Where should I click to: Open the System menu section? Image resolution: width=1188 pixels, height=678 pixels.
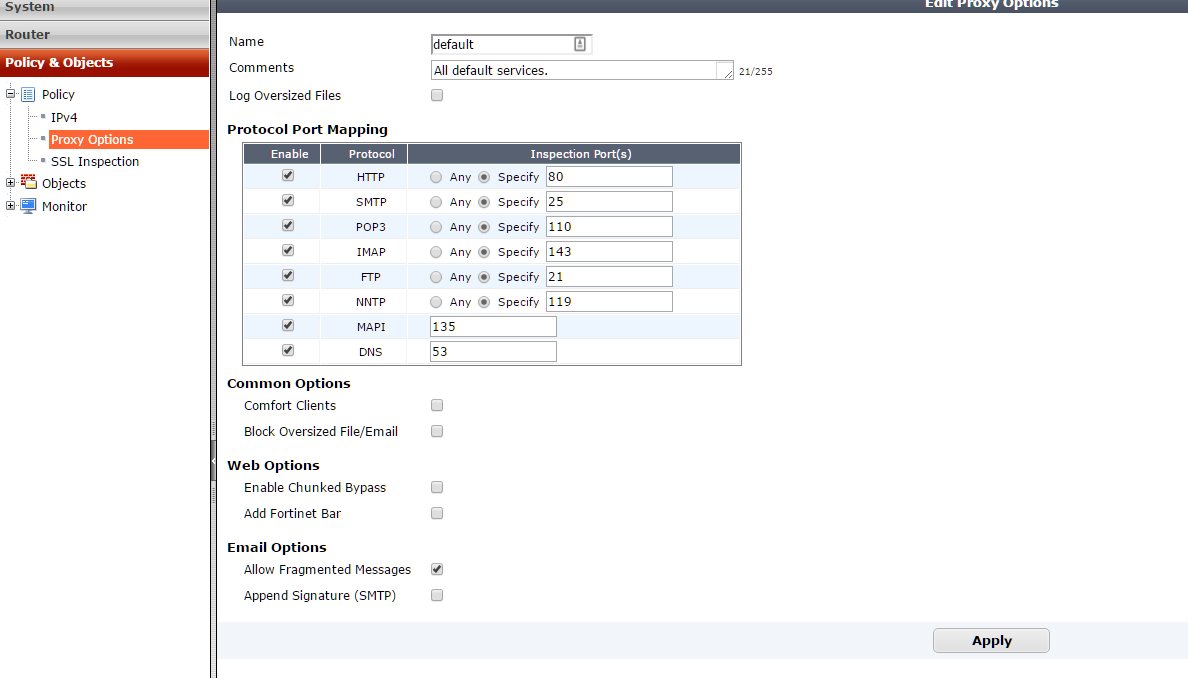(x=105, y=8)
